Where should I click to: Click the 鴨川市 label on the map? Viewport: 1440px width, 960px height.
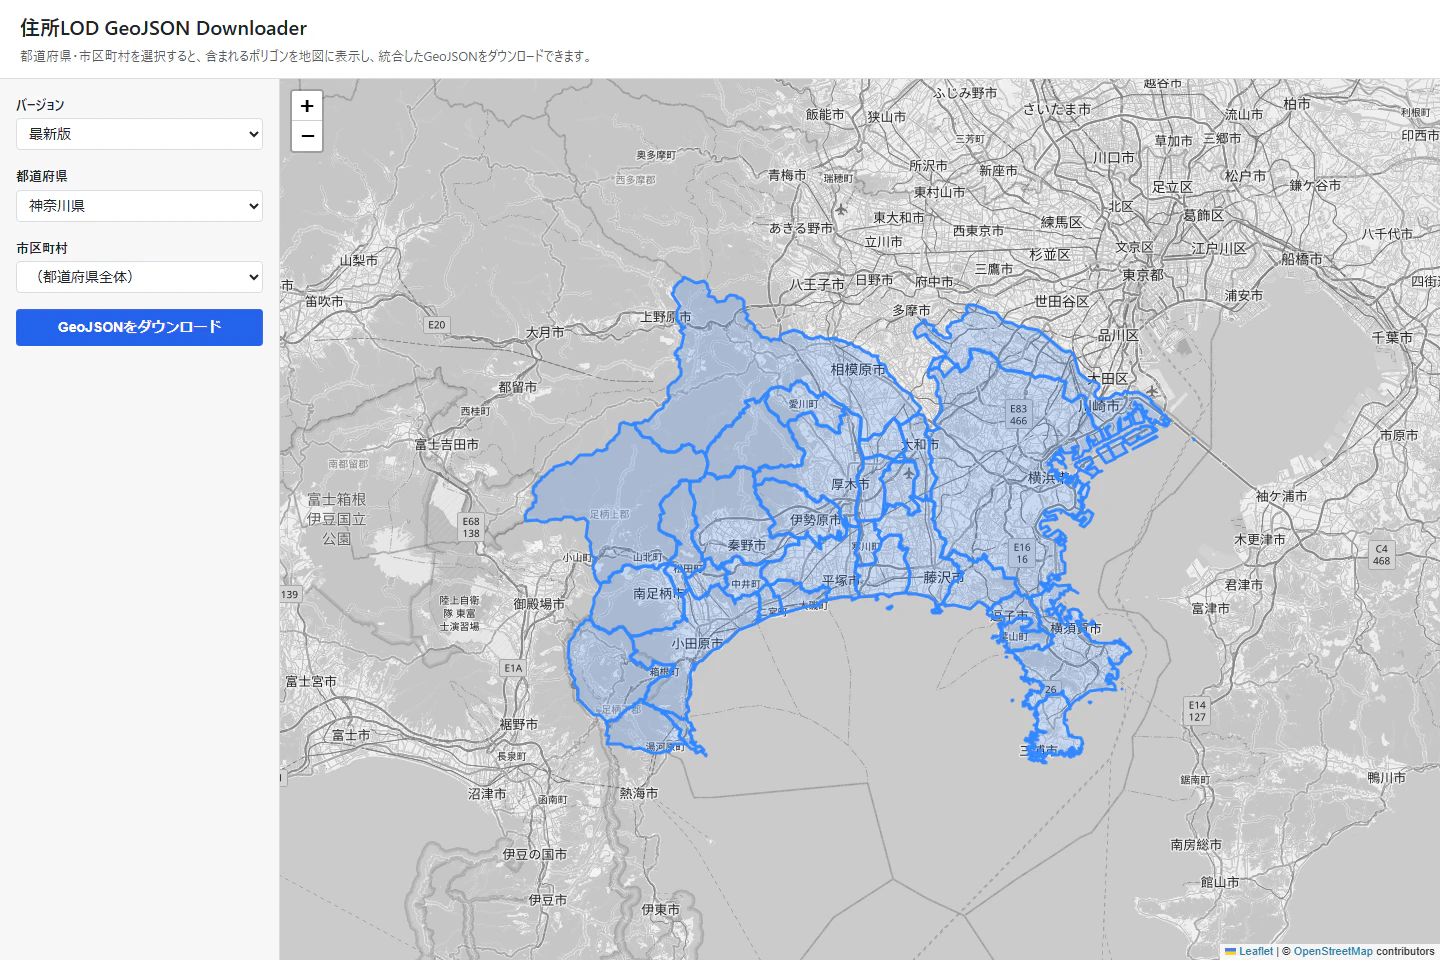tap(1387, 778)
